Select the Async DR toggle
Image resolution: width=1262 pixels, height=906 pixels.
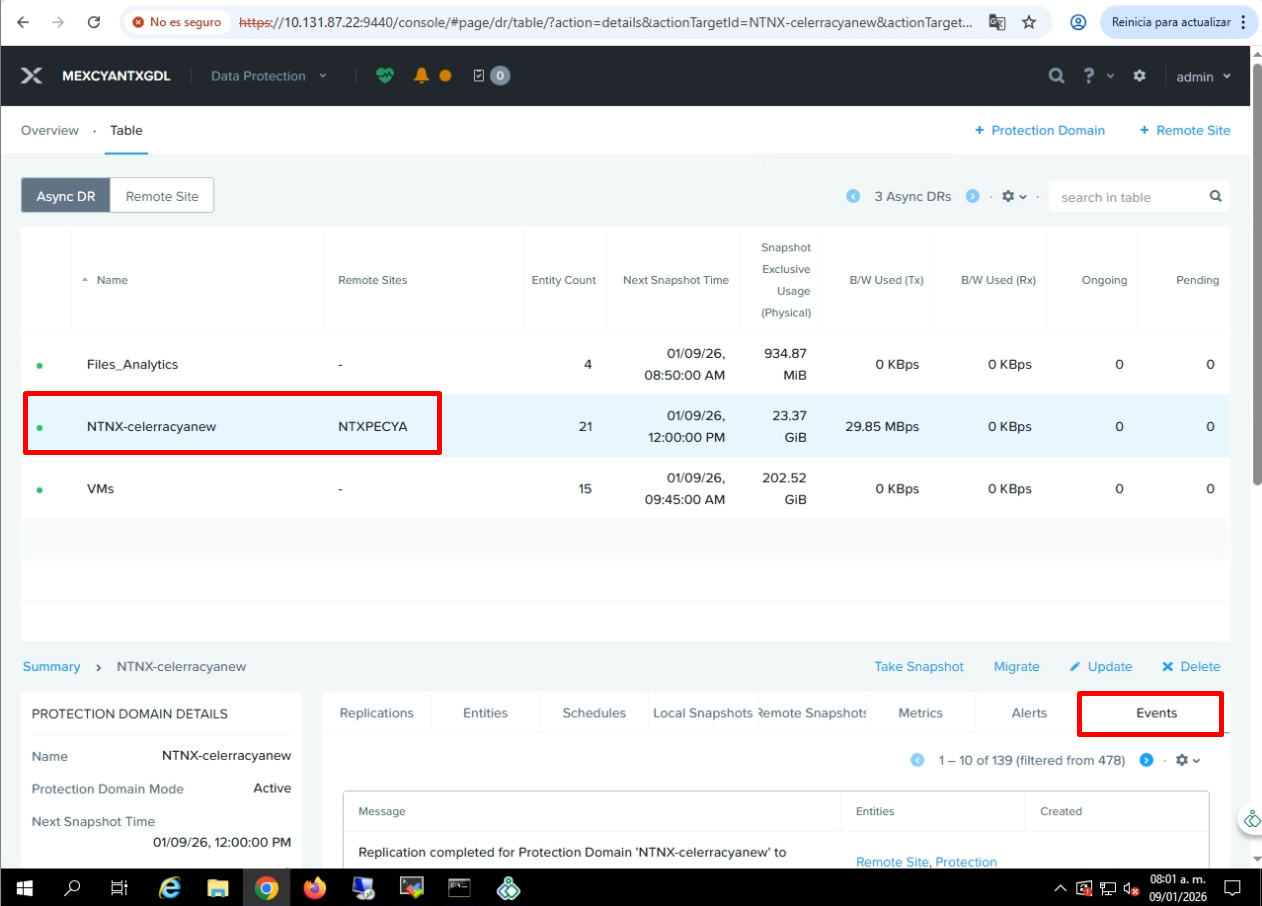66,196
